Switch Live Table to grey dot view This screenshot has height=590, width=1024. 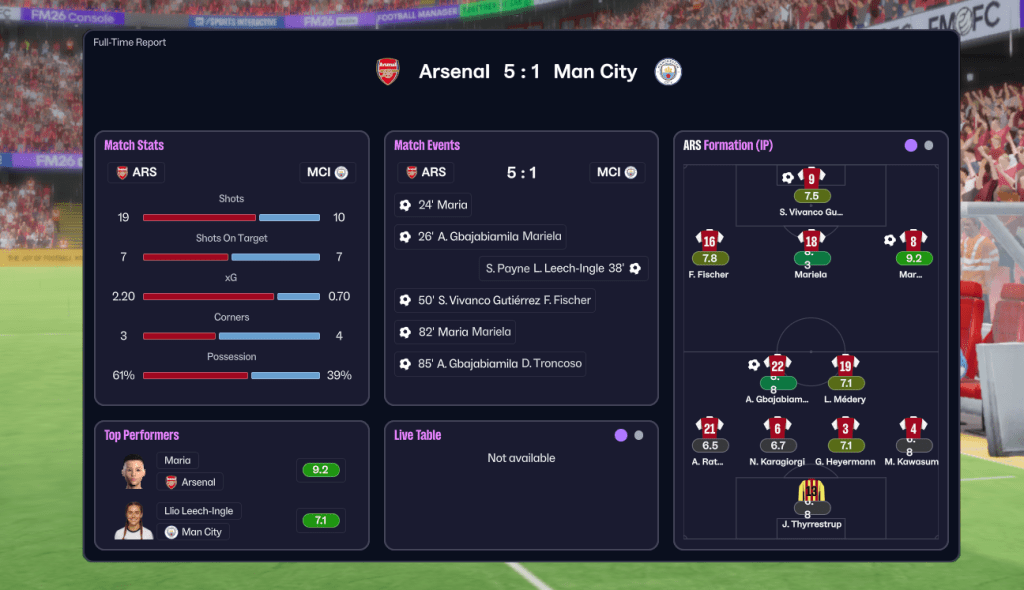coord(639,435)
